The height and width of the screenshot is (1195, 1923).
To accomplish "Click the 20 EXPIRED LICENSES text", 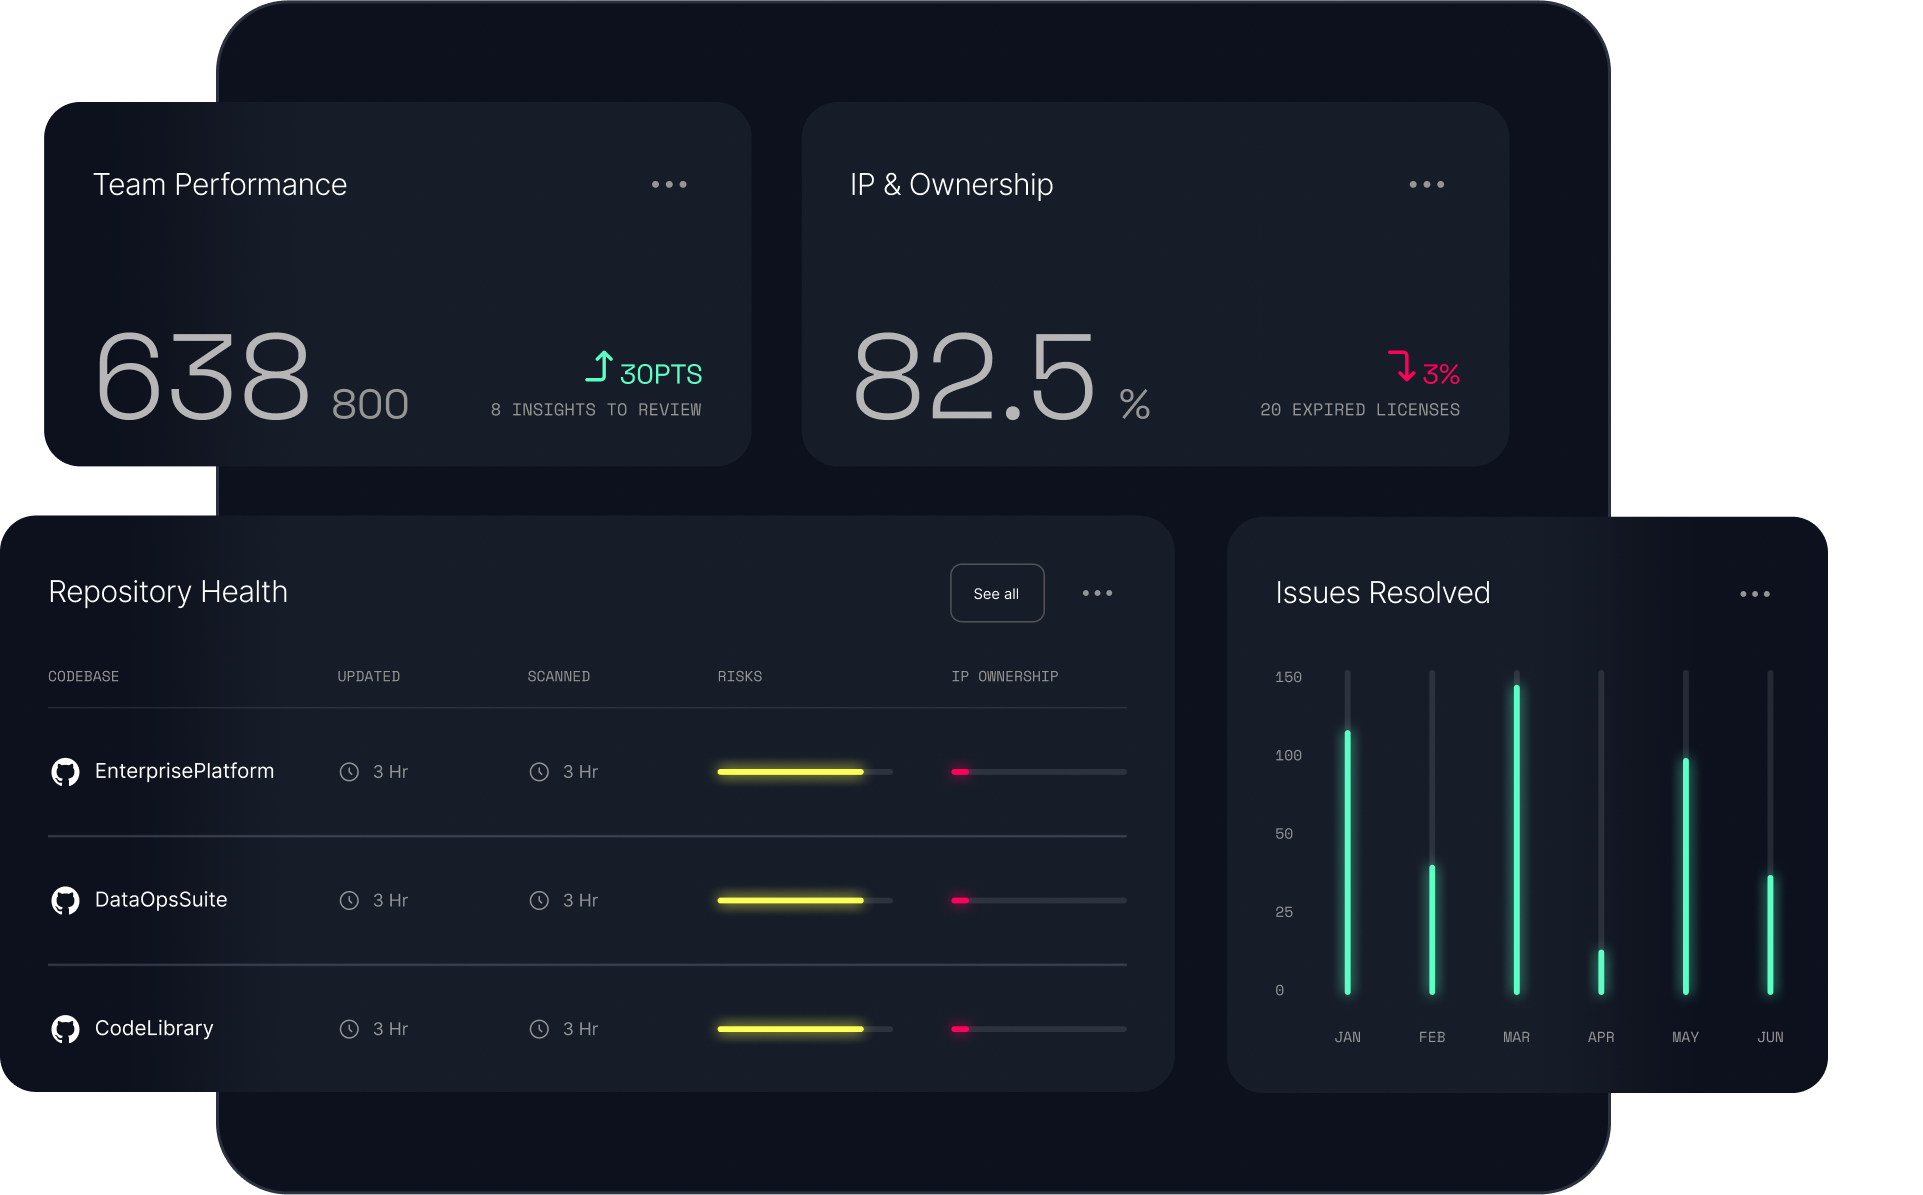I will tap(1360, 410).
